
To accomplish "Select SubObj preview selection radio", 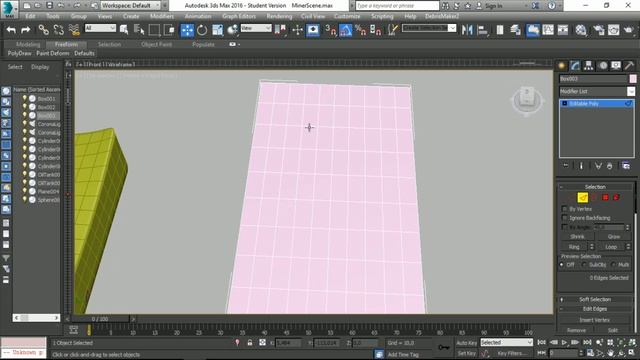I will [584, 264].
